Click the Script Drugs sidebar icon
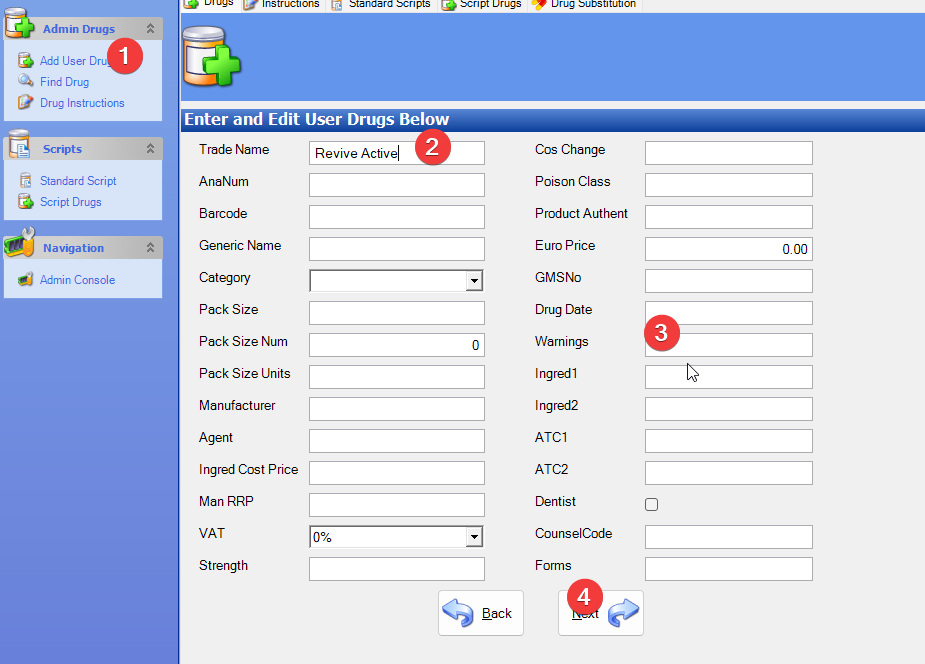The height and width of the screenshot is (664, 925). pos(26,201)
